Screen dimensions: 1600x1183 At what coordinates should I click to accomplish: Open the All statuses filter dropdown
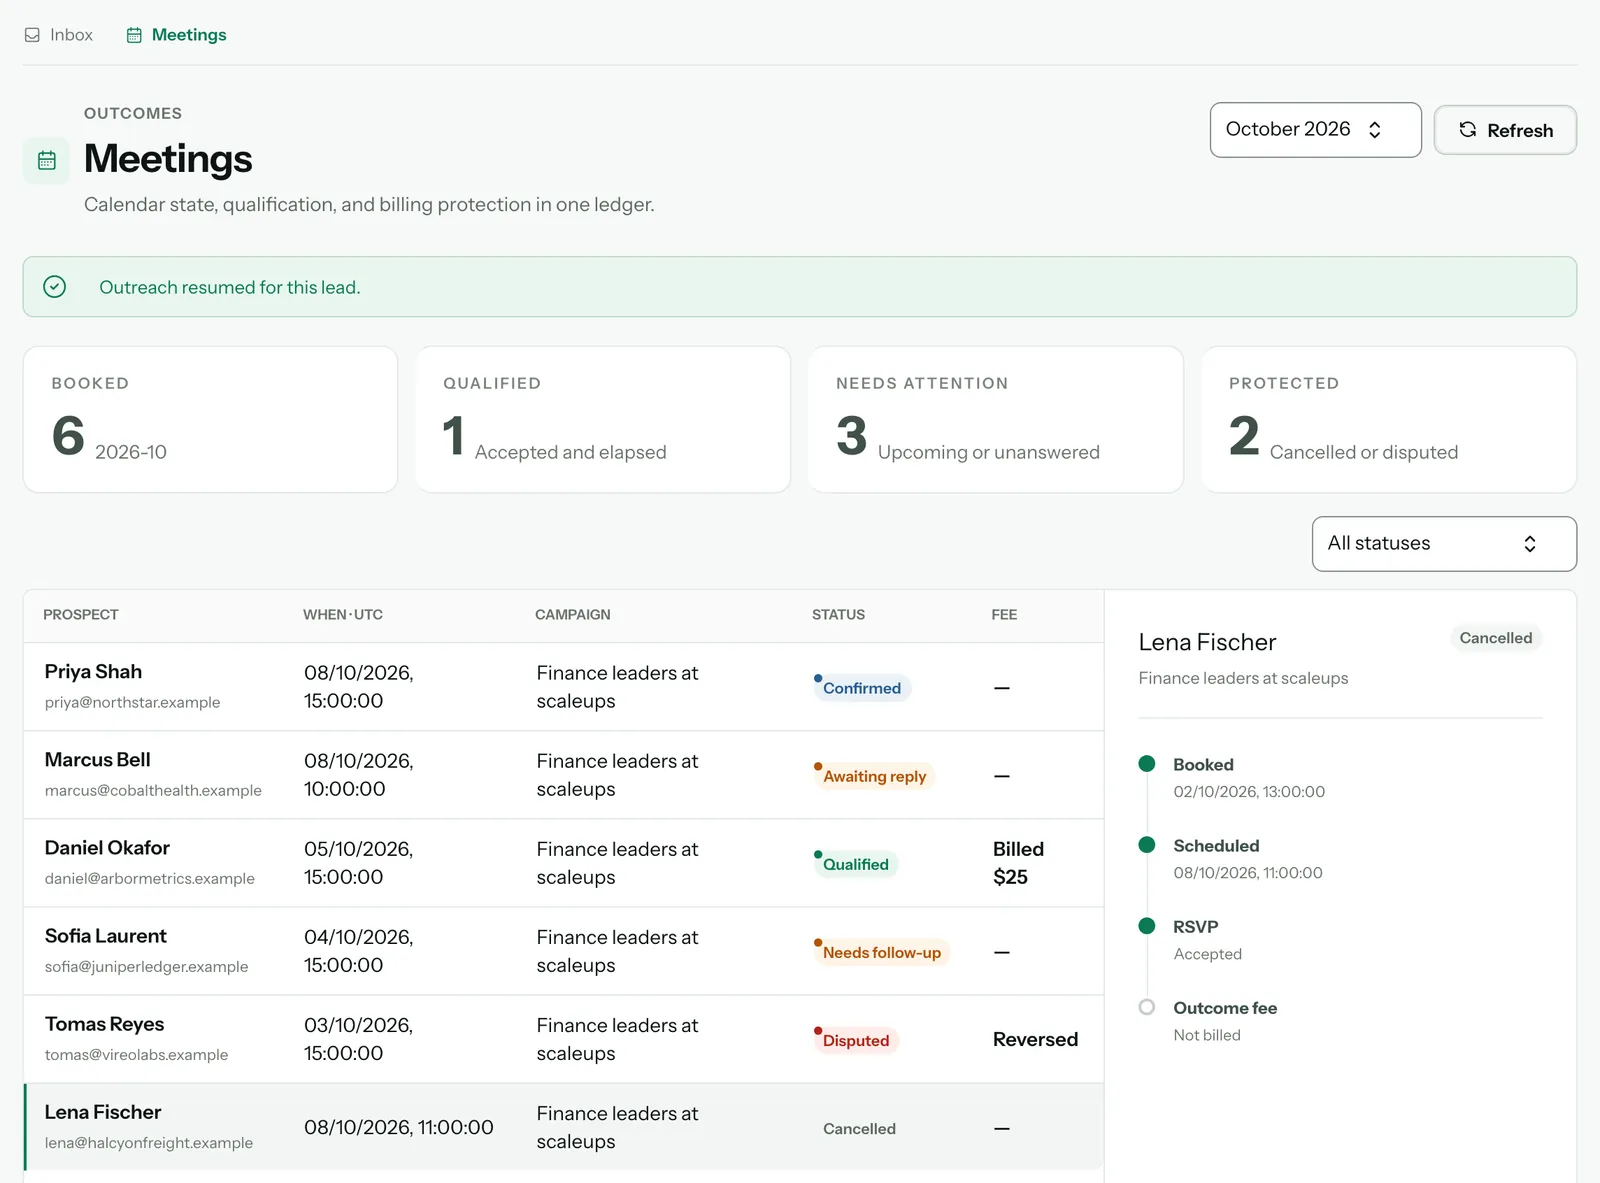tap(1444, 544)
